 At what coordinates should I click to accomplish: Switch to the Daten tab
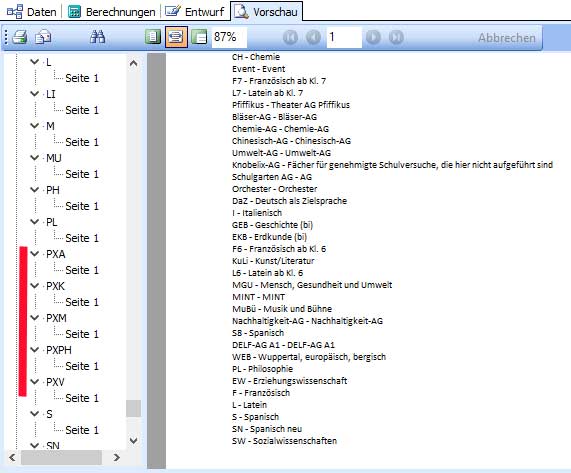tap(32, 12)
